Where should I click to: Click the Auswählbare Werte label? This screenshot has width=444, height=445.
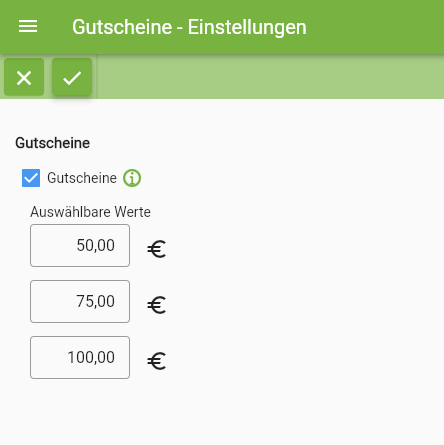90,212
